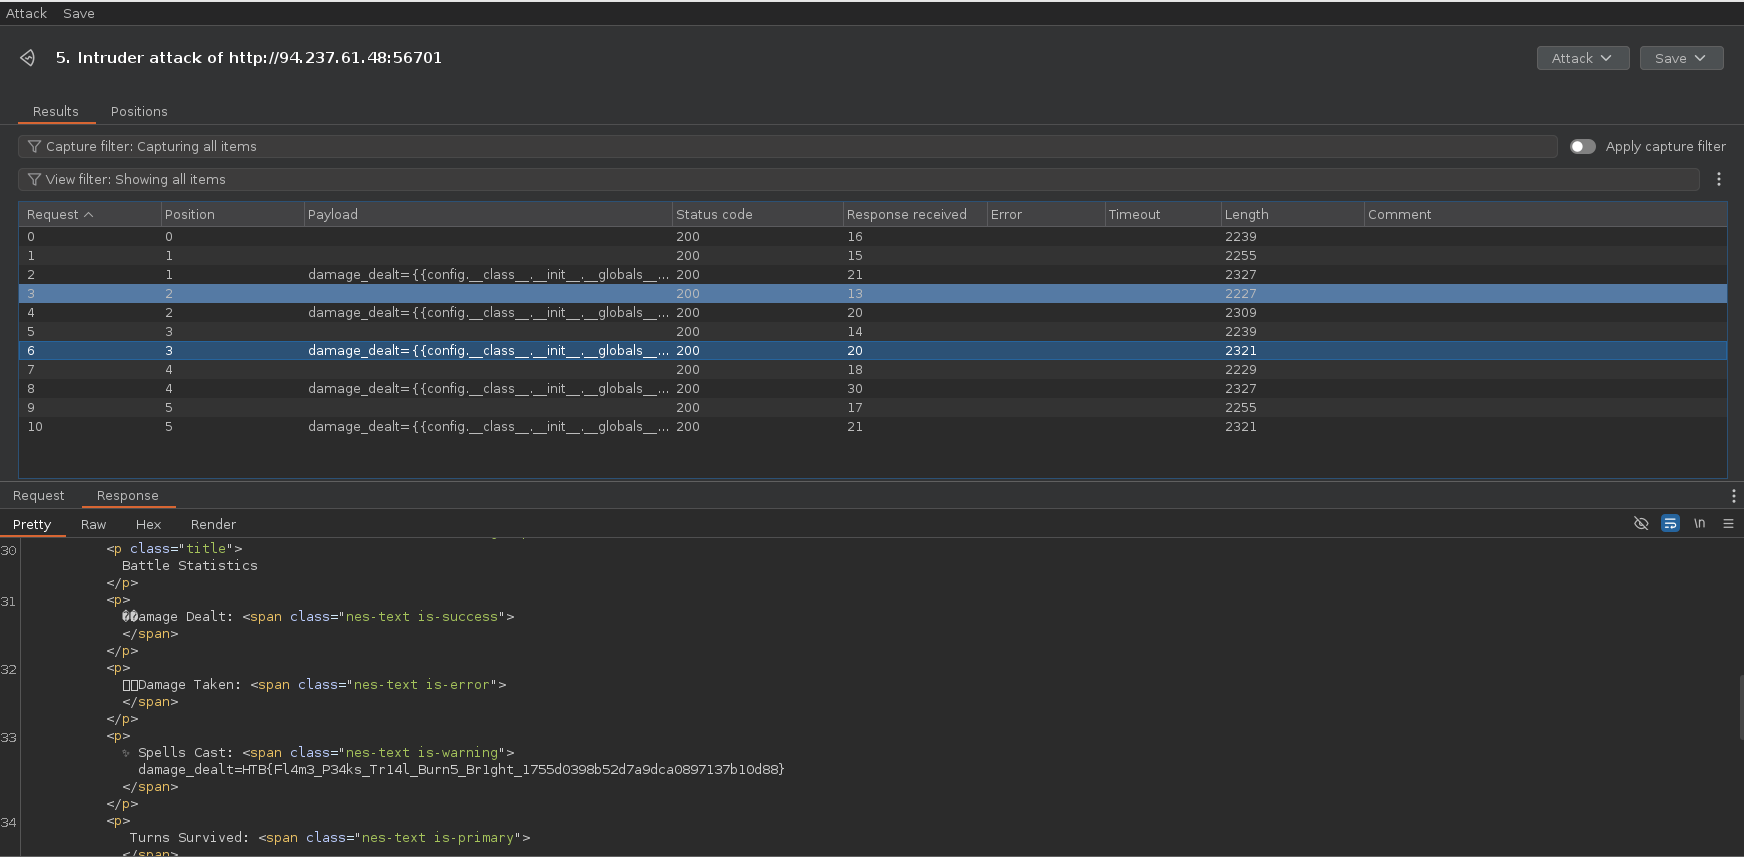
Task: Select request row 9 in results table
Action: tap(873, 408)
